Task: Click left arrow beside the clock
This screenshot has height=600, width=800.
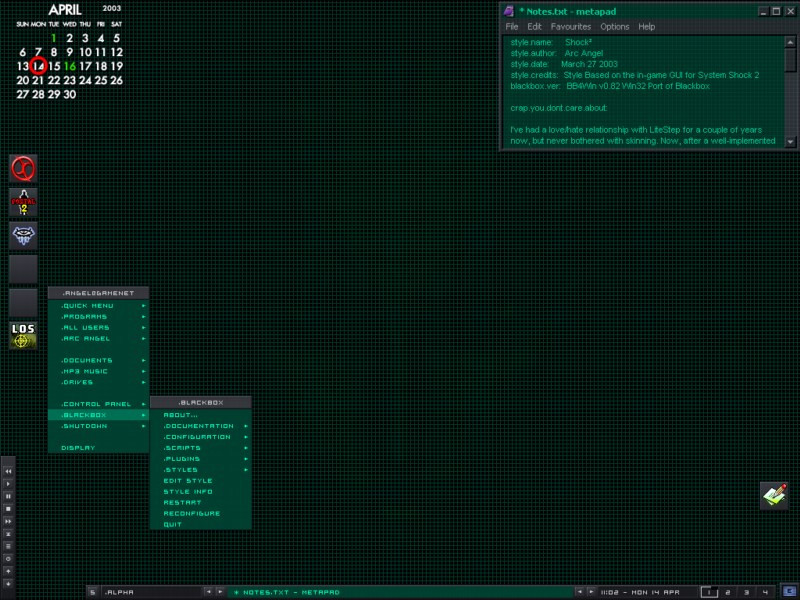Action: coord(579,592)
